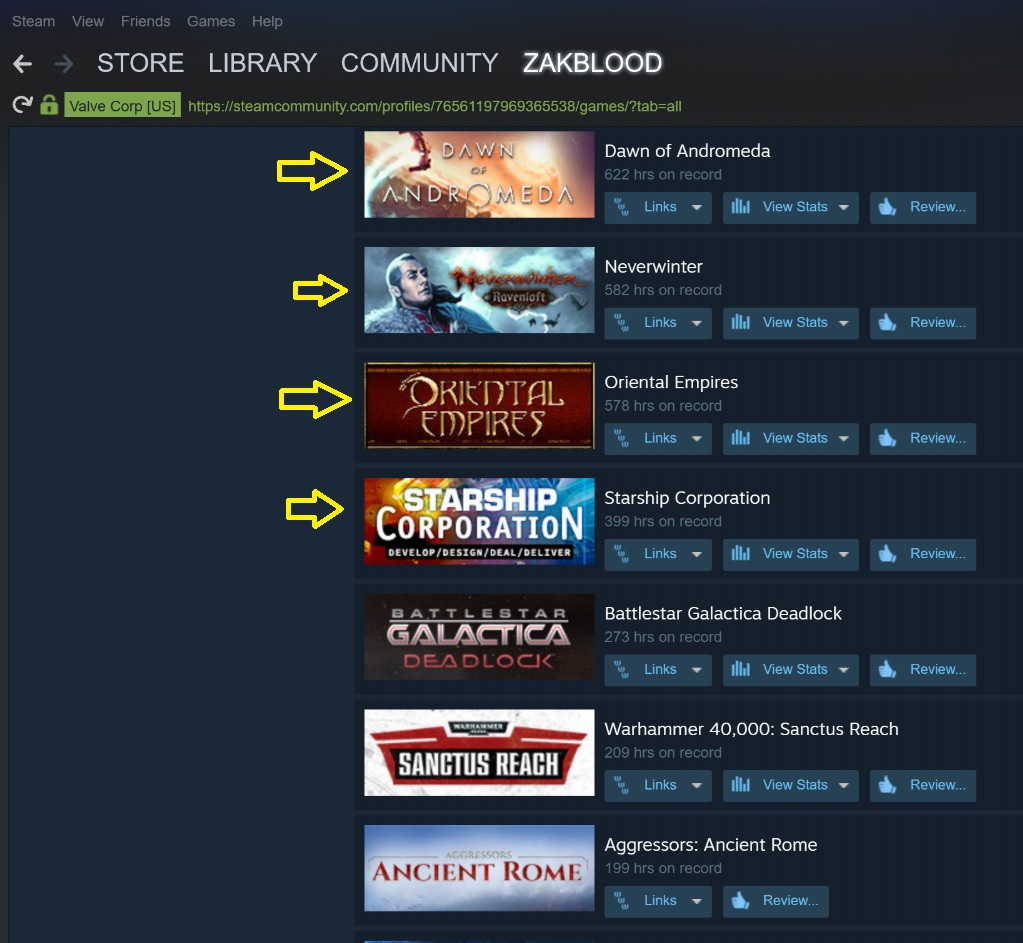Expand View Stats dropdown for Sanctus Reach
Viewport: 1023px width, 943px height.
click(844, 786)
